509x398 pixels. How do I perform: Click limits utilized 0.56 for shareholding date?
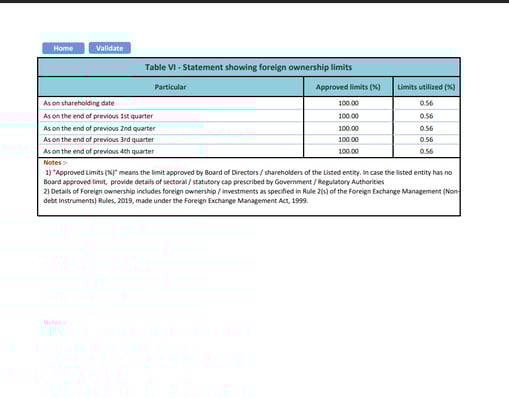(x=427, y=103)
